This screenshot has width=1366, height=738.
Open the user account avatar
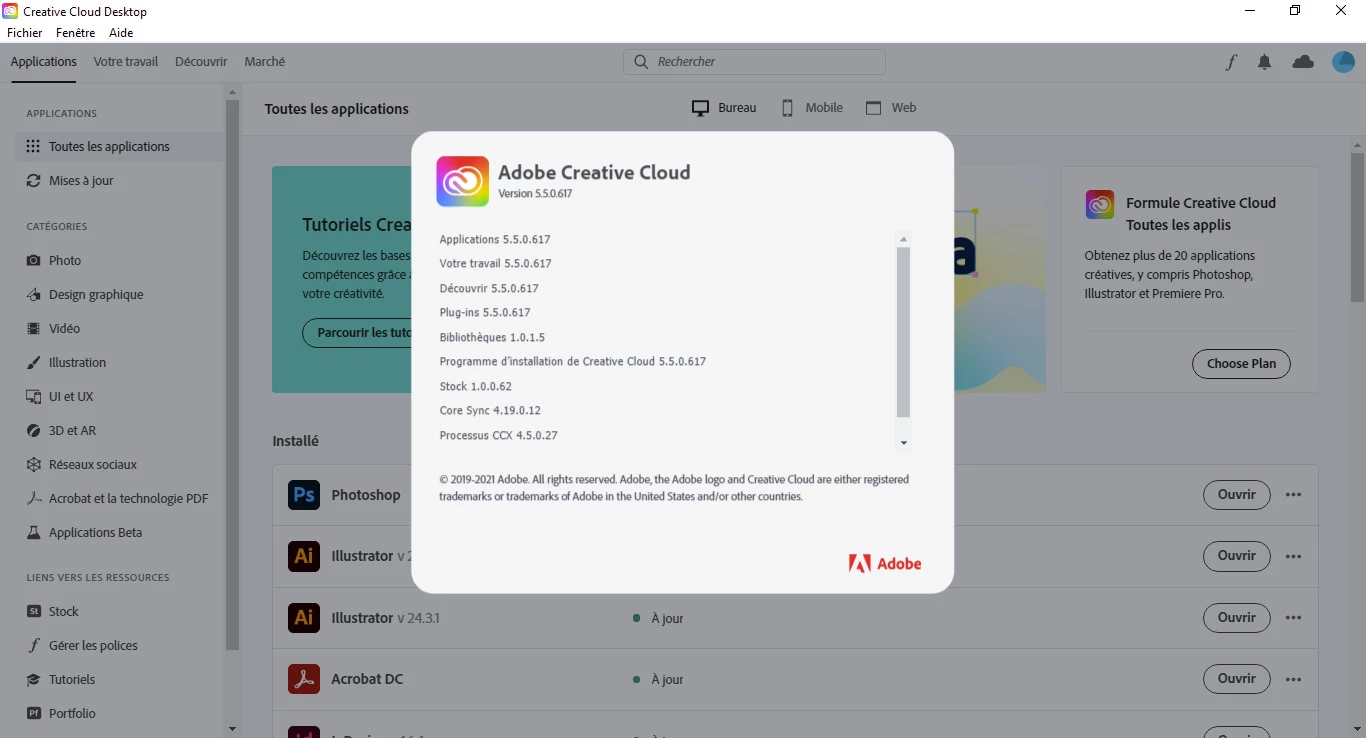tap(1343, 62)
